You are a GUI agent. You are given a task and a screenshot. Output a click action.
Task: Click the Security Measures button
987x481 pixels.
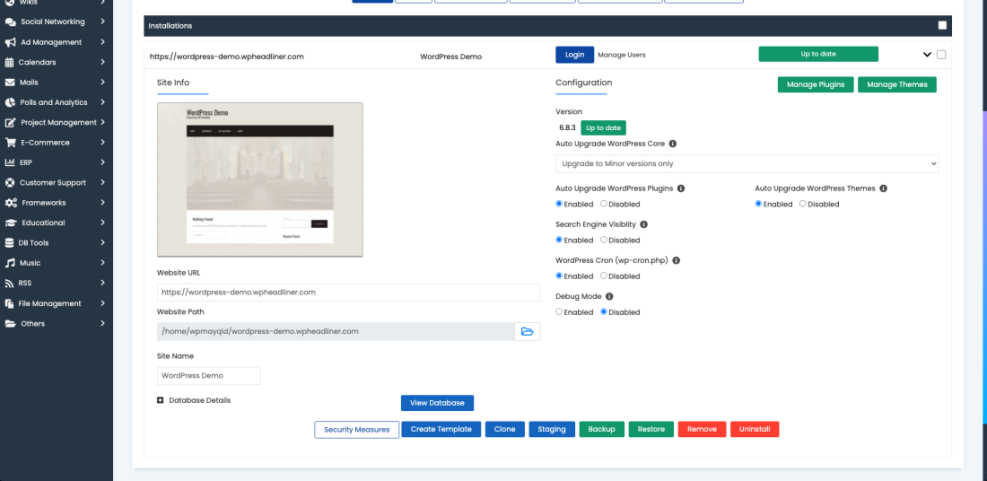pos(357,429)
